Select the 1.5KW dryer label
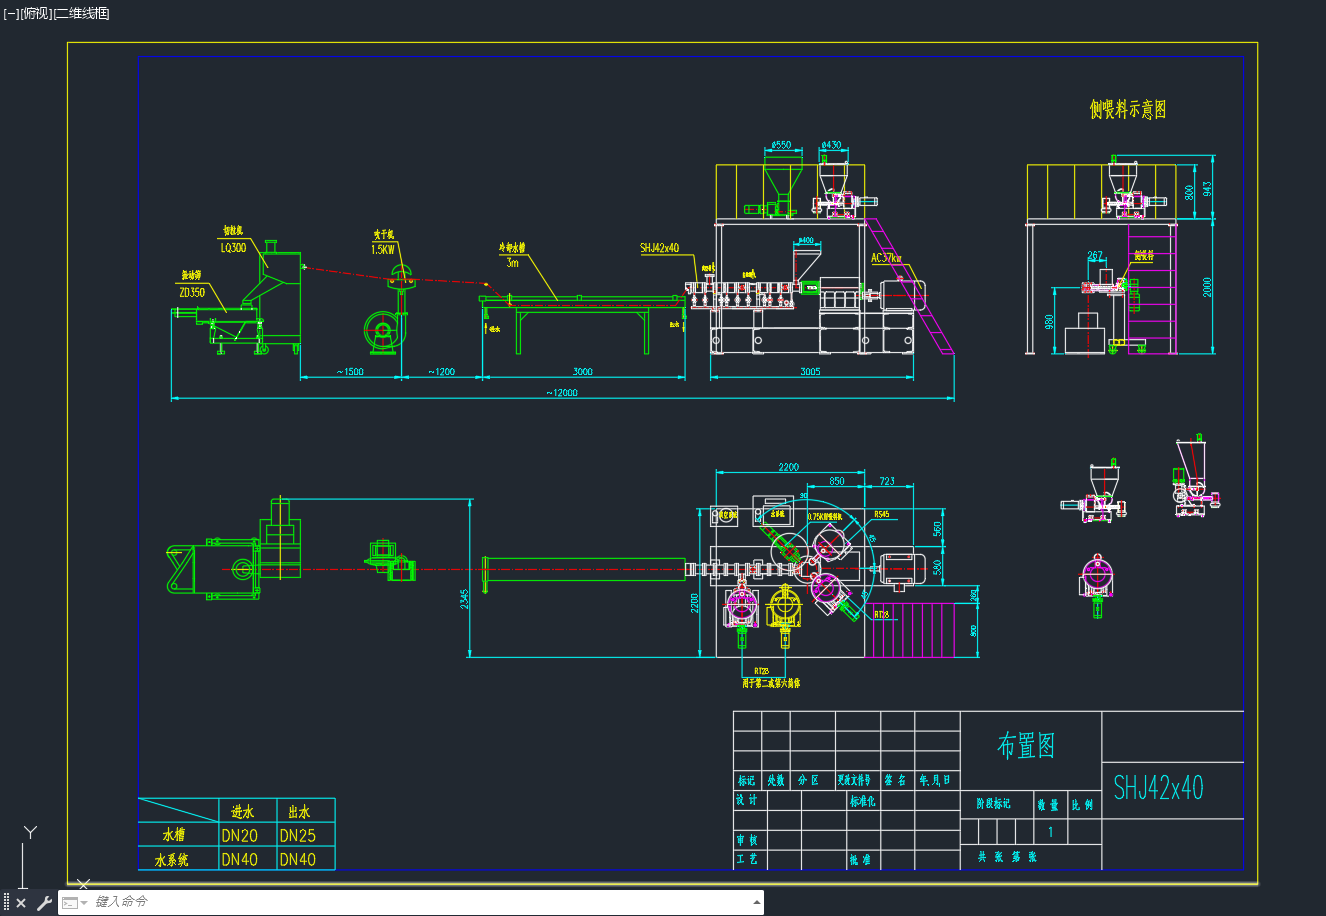The image size is (1326, 916). click(383, 249)
